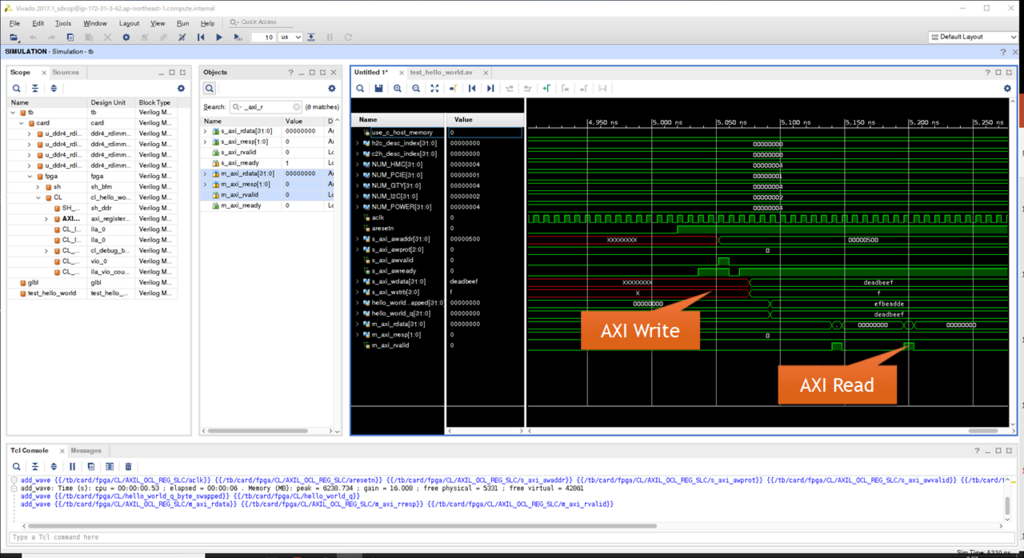Collapse the fpga tree node

pyautogui.click(x=30, y=176)
